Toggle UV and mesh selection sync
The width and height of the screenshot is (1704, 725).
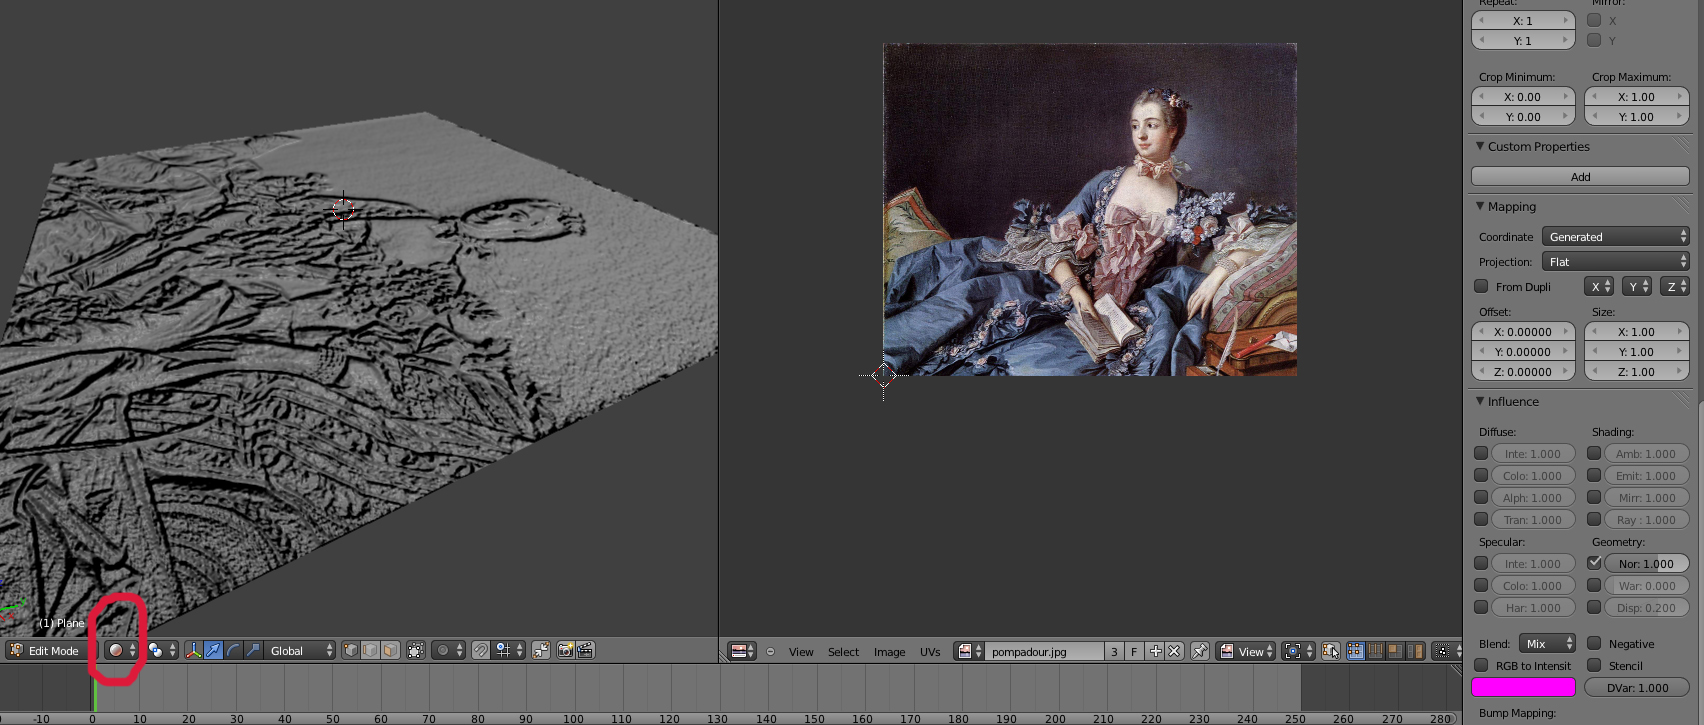point(1330,651)
